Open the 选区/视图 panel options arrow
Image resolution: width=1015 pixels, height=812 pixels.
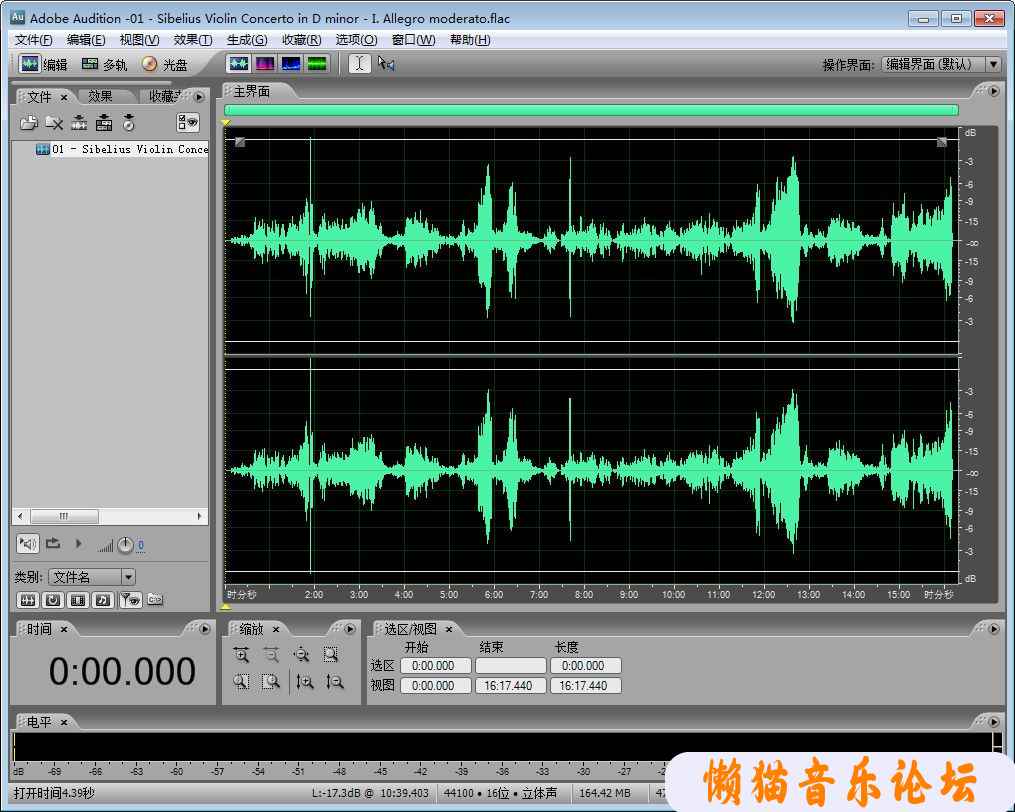[x=994, y=629]
